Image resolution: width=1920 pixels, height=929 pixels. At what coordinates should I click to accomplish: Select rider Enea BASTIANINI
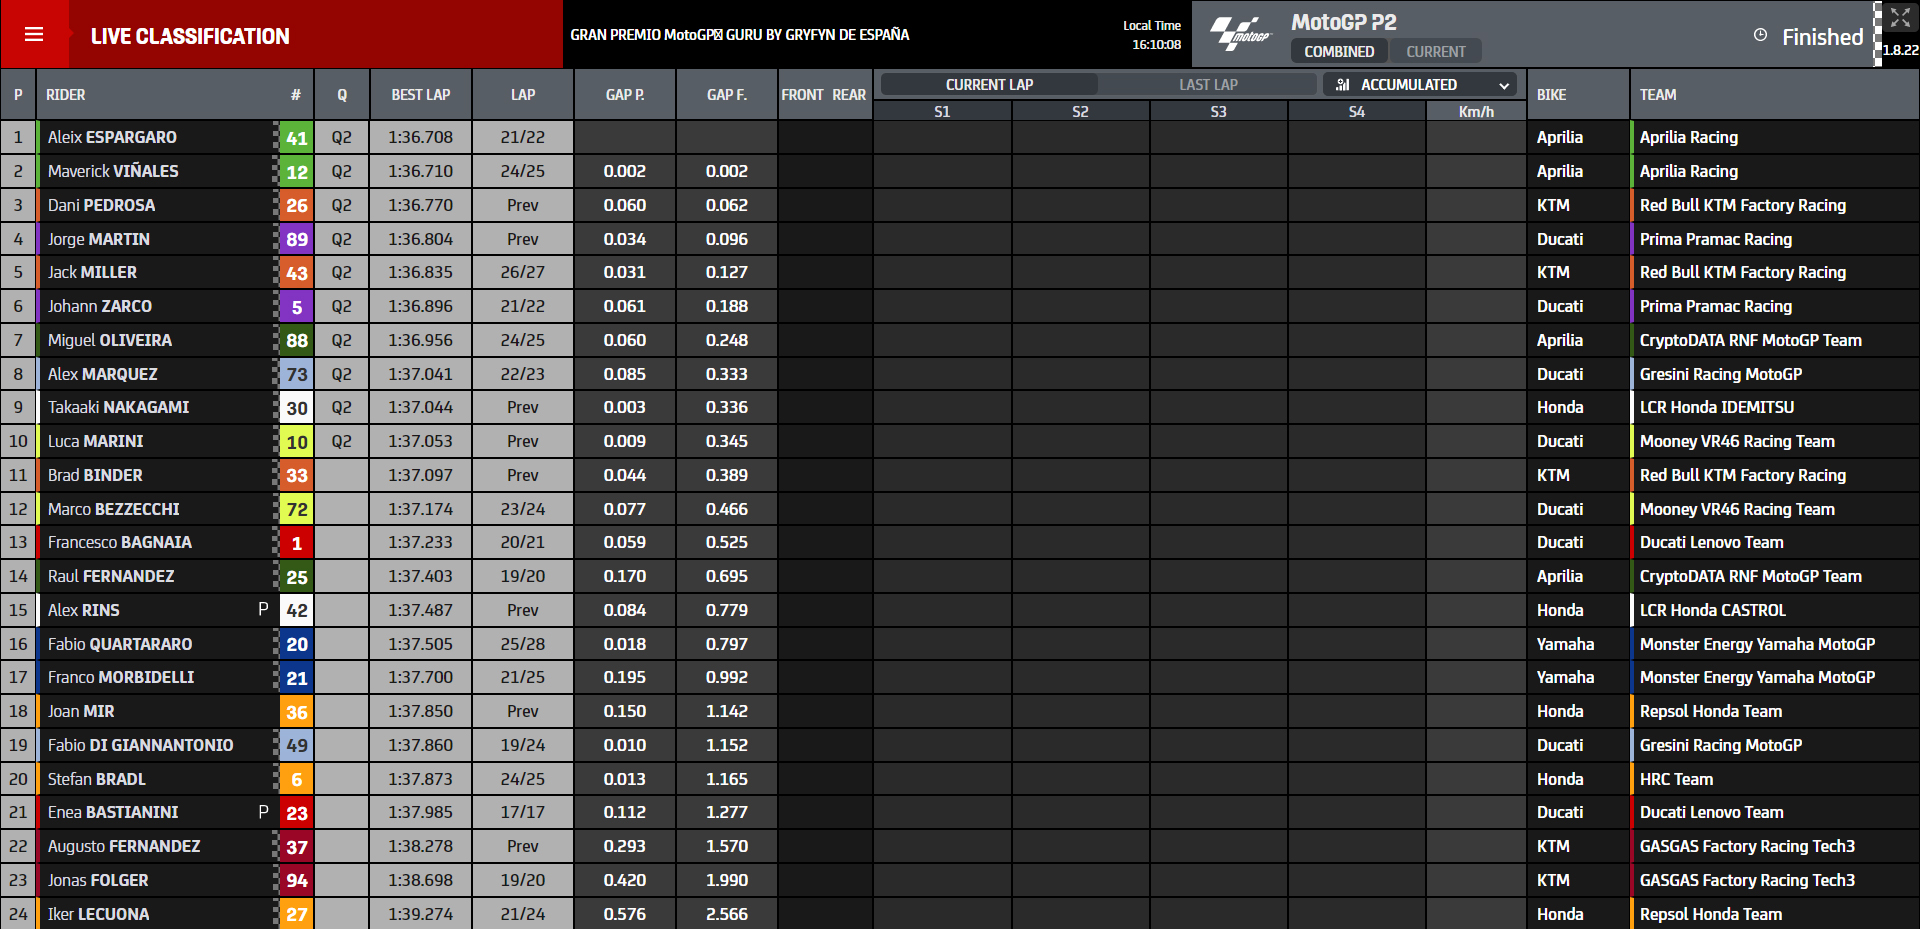113,812
